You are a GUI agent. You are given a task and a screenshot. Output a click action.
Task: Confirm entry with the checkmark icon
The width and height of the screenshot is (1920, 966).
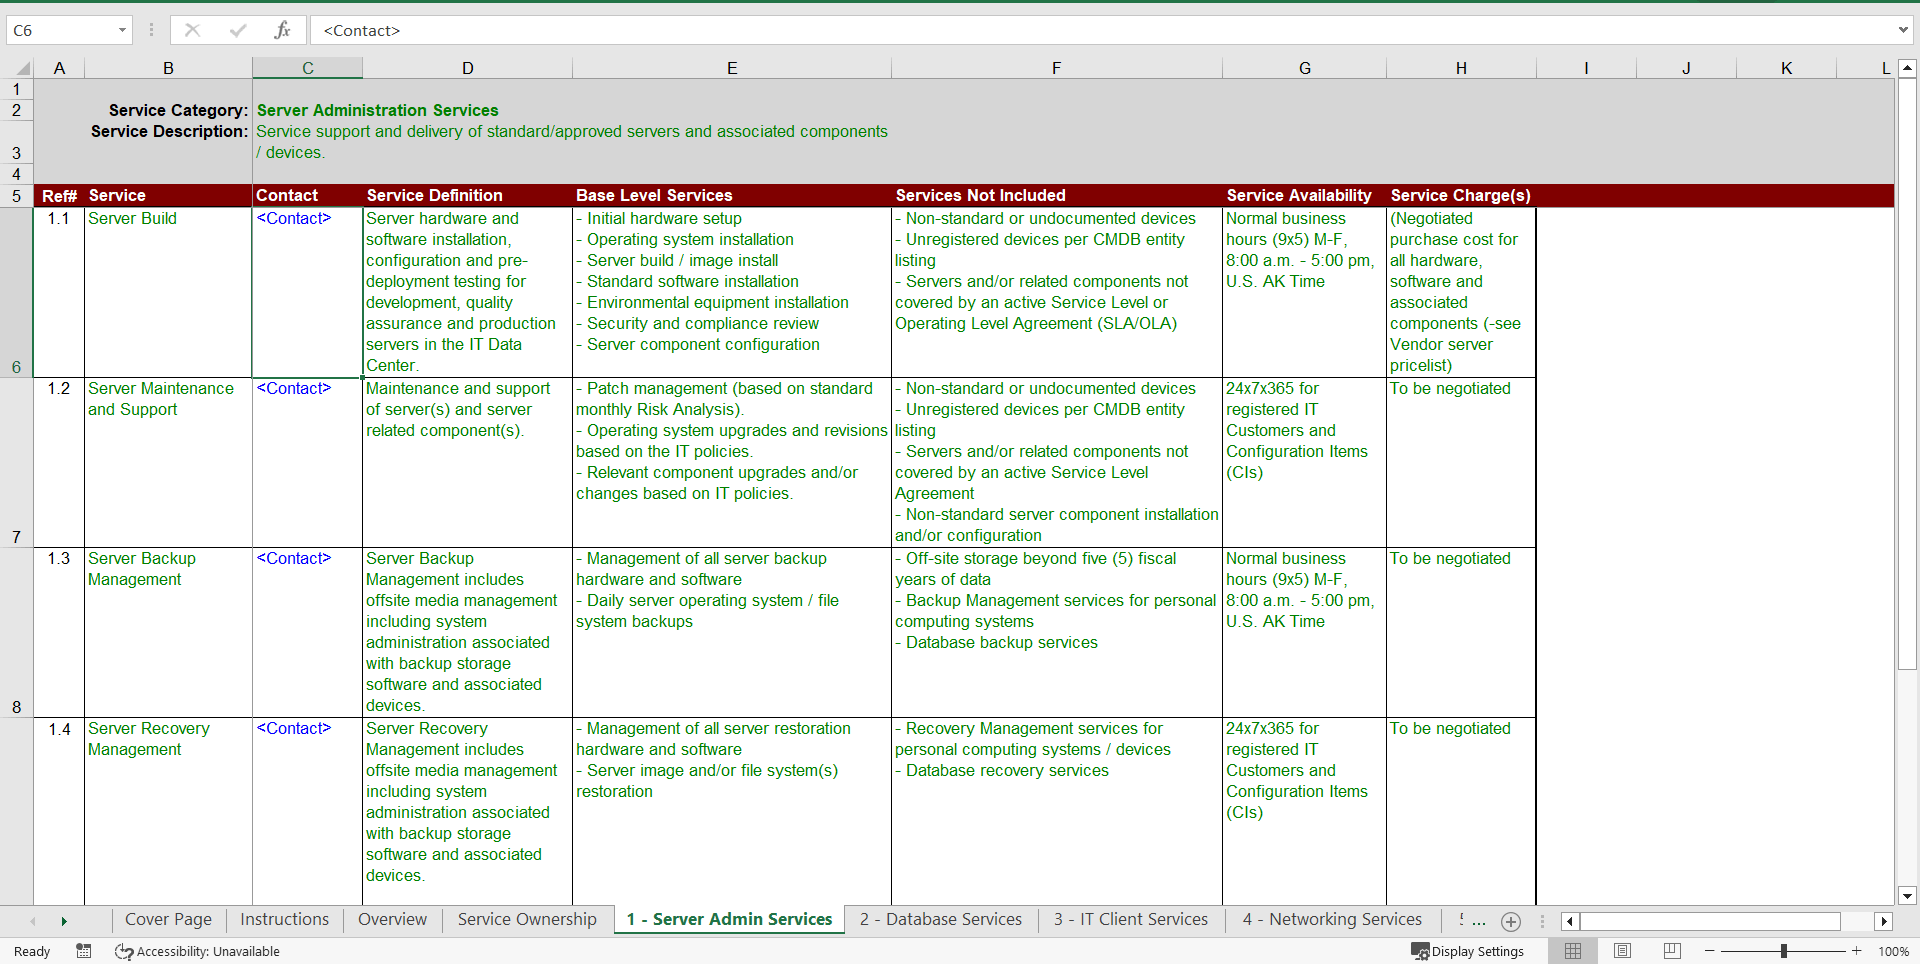[238, 30]
